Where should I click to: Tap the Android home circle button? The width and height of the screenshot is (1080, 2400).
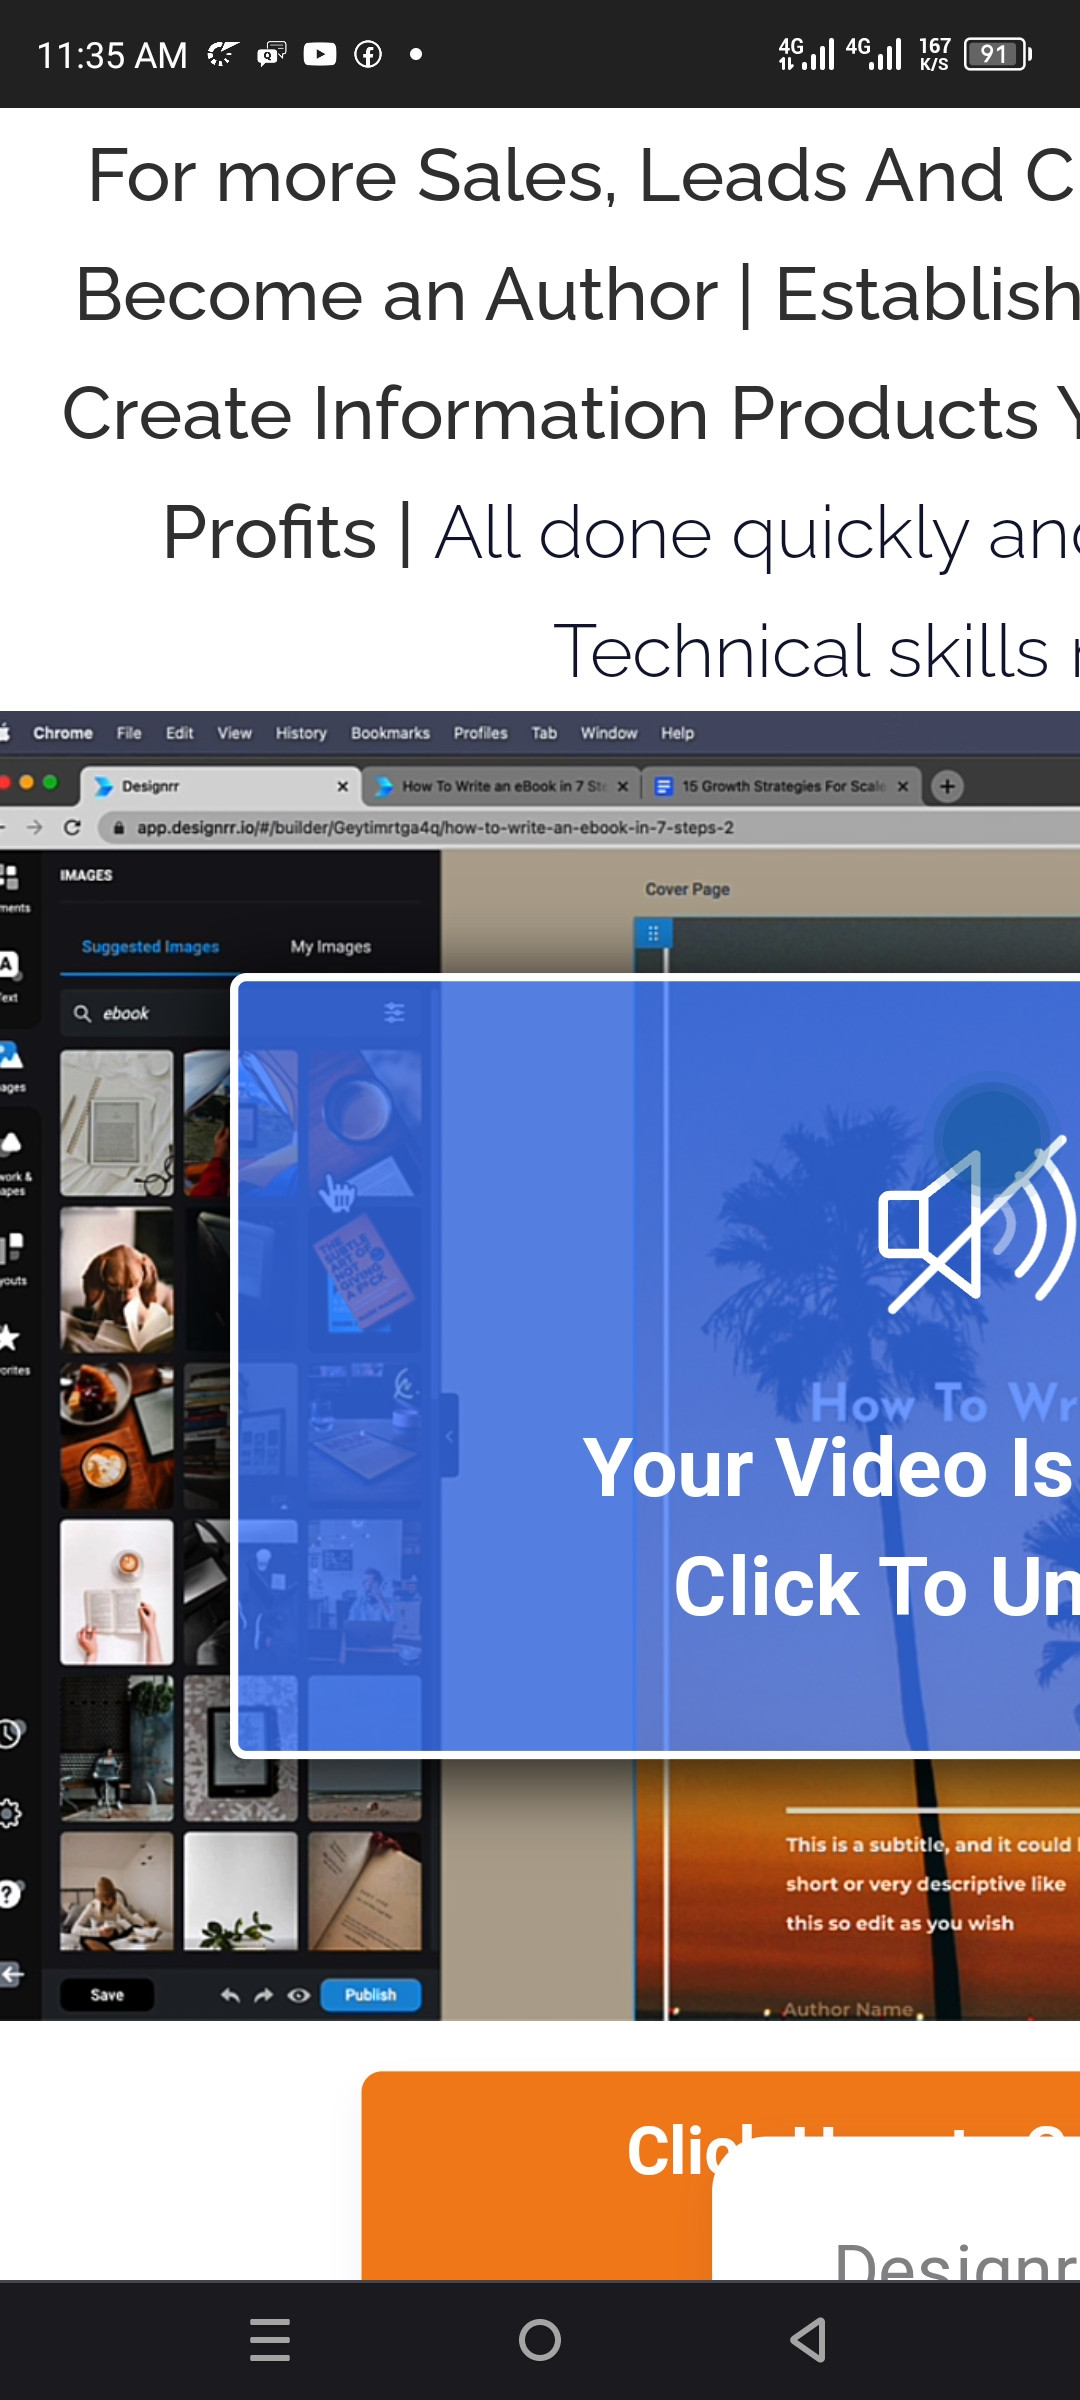coord(540,2340)
